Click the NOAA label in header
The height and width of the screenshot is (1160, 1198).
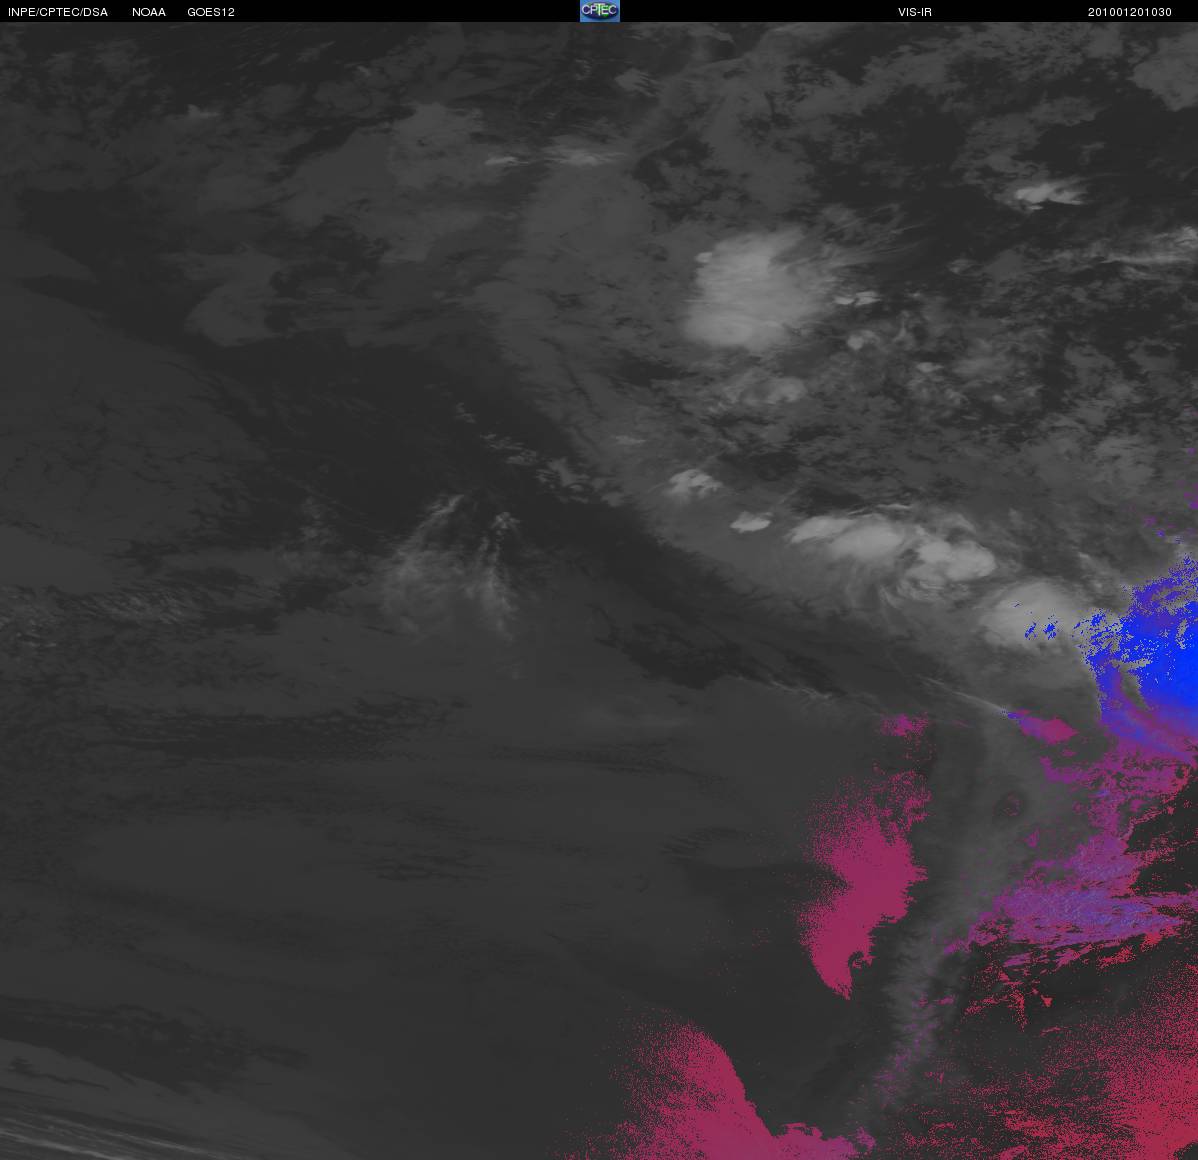pos(149,12)
